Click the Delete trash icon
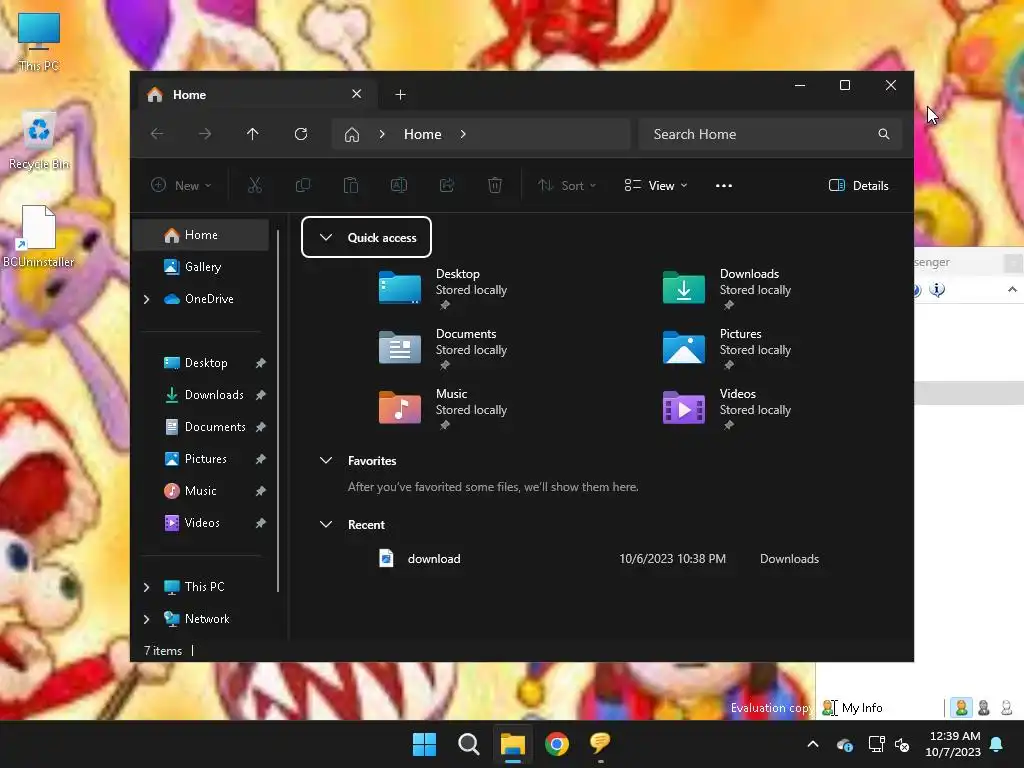 (x=495, y=185)
